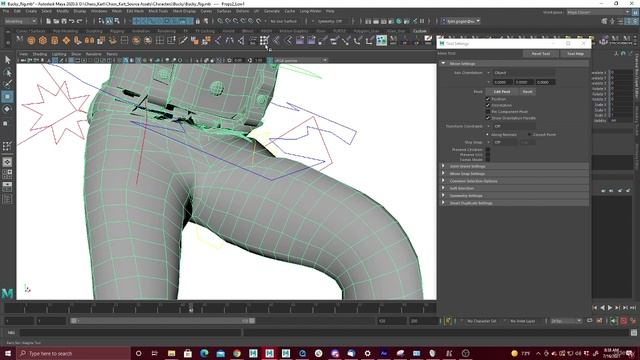Click the Save Scene icon

pos(64,21)
